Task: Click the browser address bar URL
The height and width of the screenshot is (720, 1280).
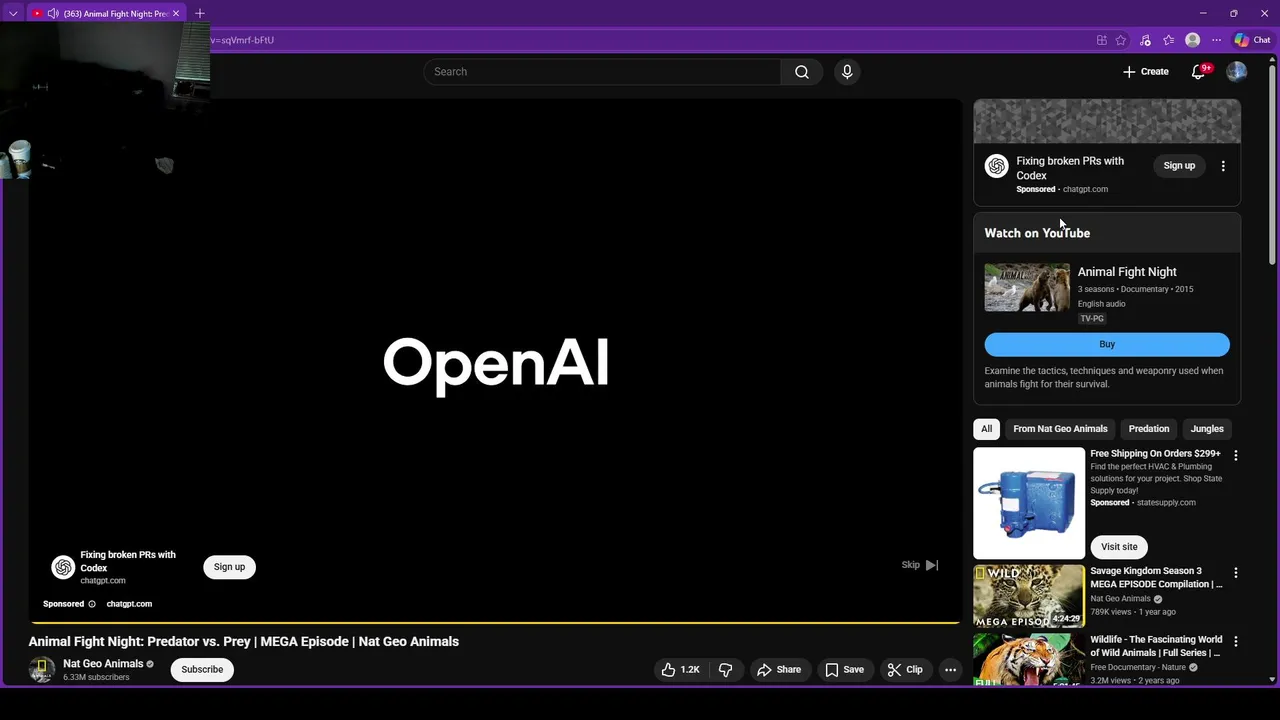Action: (242, 40)
